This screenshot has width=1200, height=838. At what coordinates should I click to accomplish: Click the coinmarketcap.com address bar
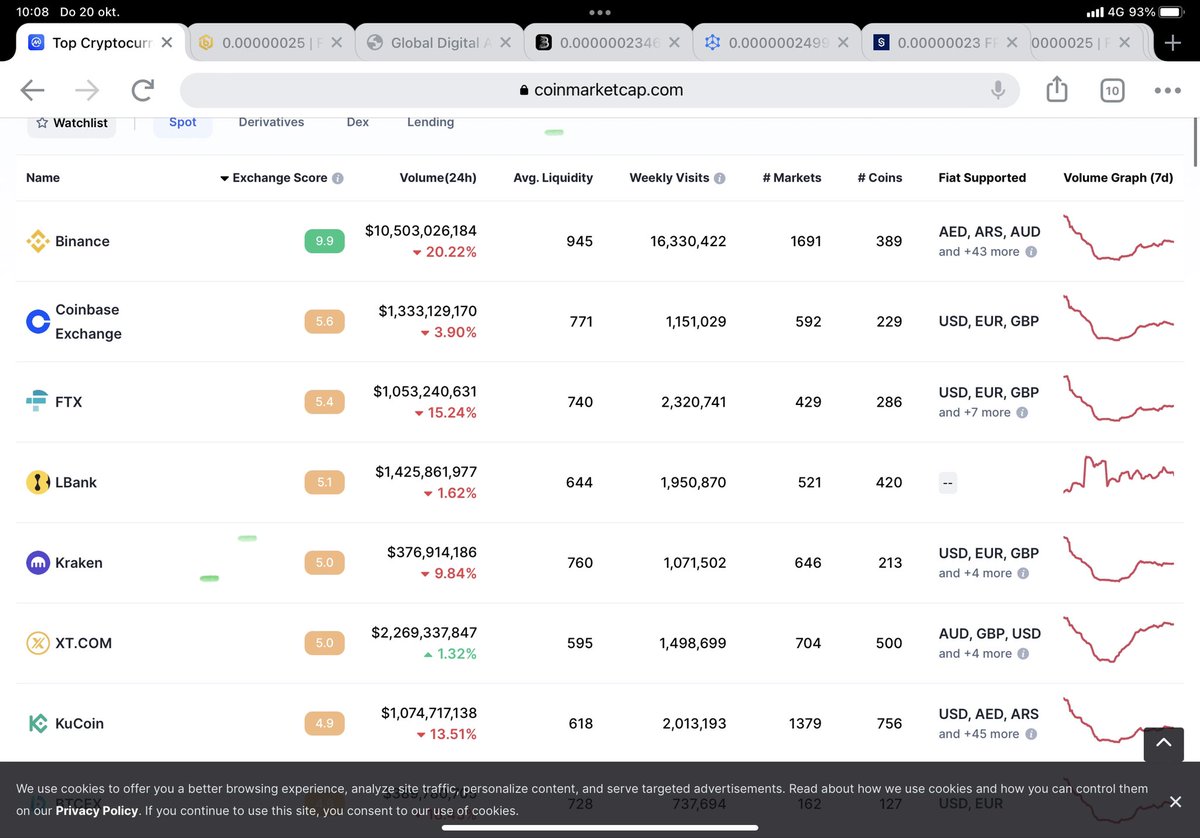(x=600, y=90)
